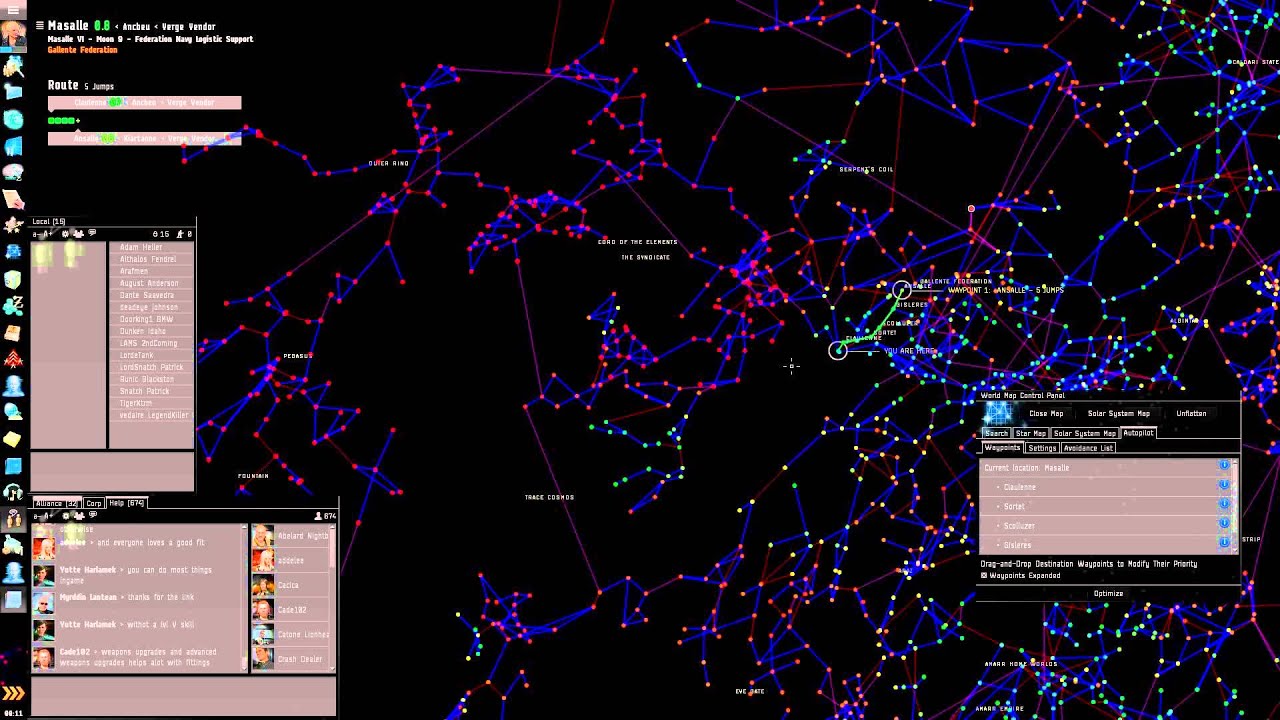
Task: Select the Help chat tab
Action: 127,503
